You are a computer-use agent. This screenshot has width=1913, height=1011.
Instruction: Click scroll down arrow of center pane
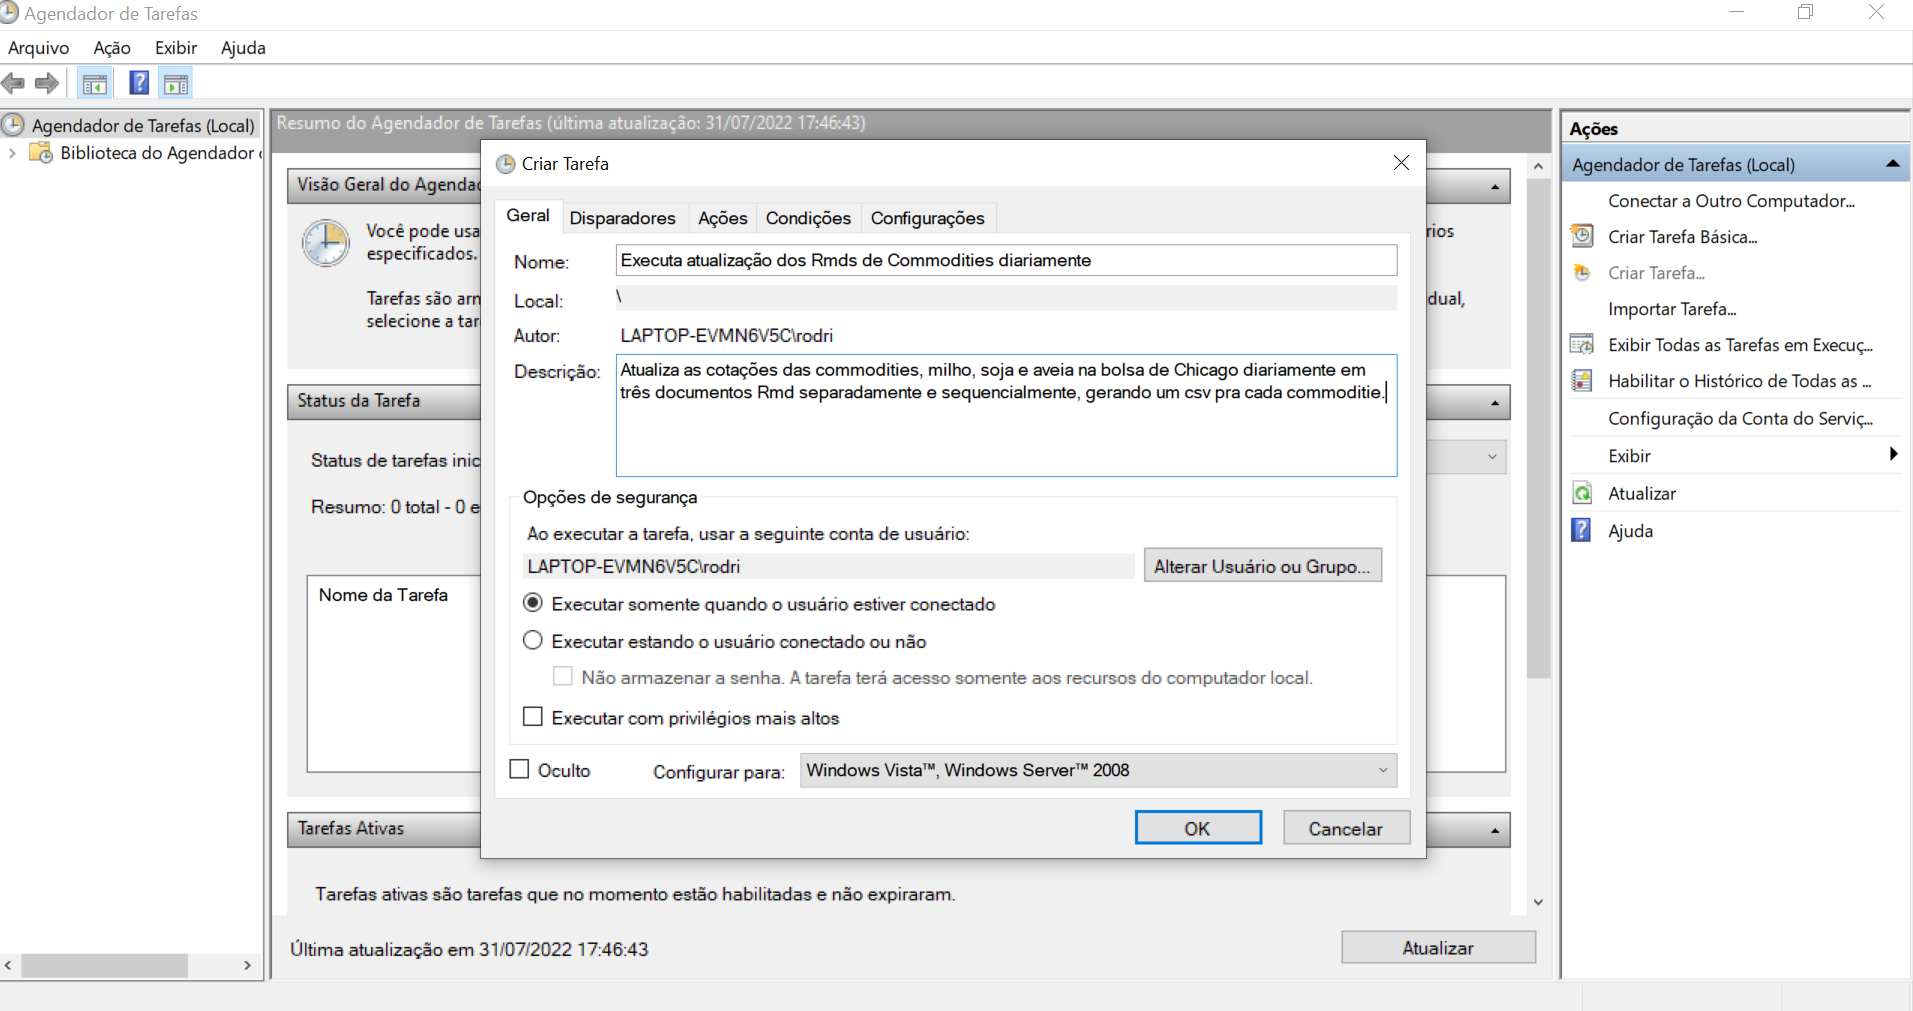[1538, 901]
